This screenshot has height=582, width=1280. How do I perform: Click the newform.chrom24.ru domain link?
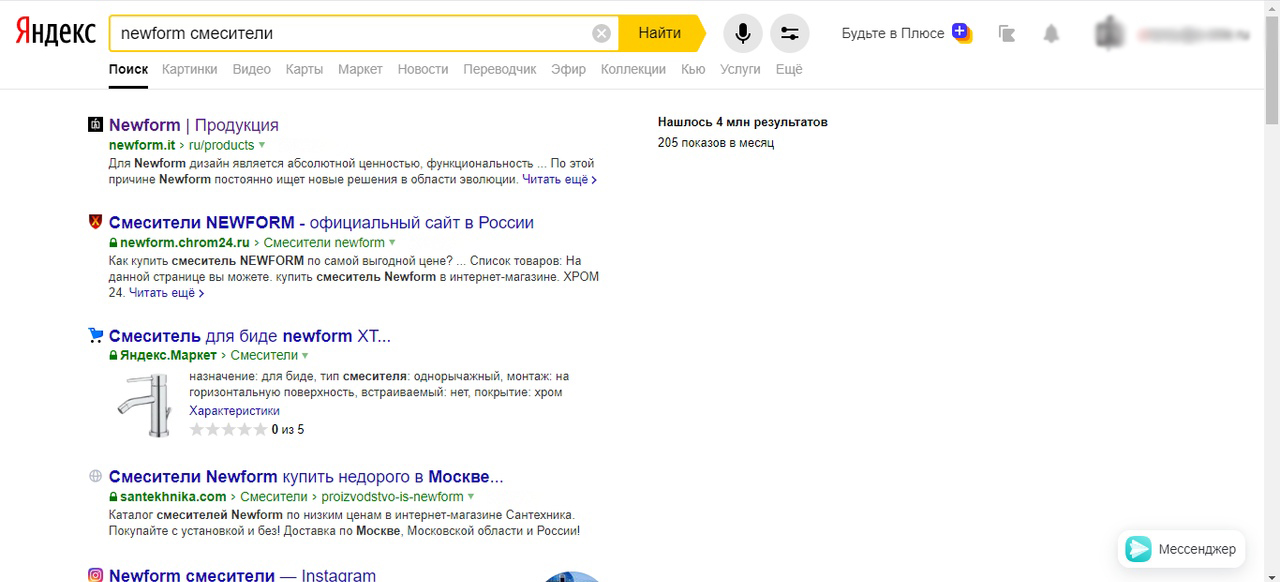click(x=185, y=242)
